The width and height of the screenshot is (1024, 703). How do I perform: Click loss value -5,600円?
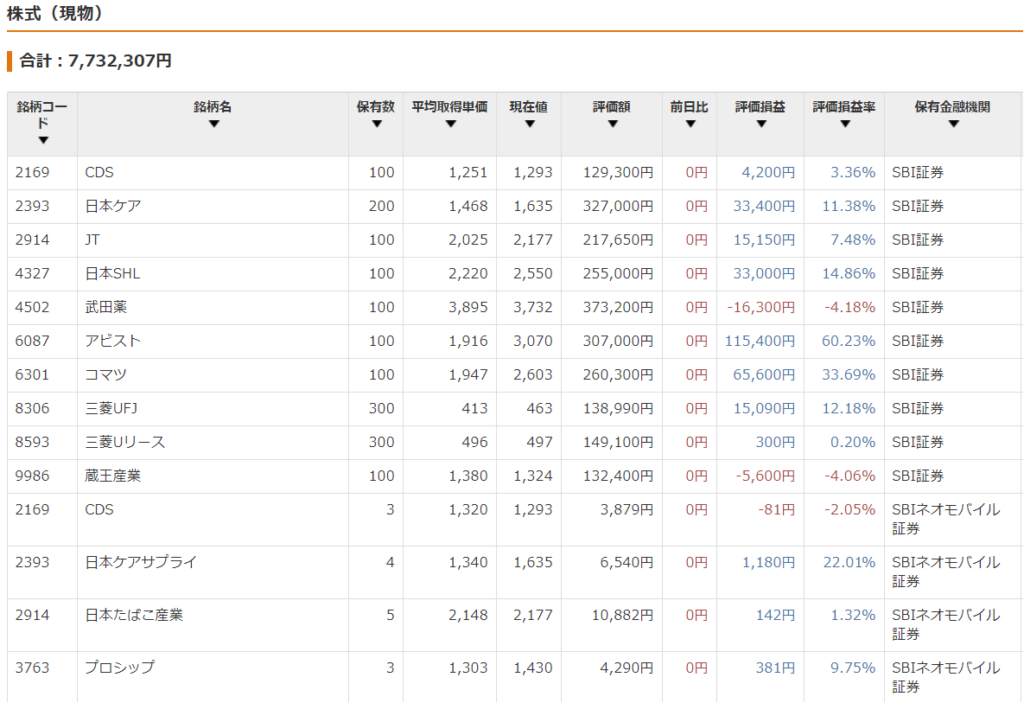pyautogui.click(x=765, y=476)
